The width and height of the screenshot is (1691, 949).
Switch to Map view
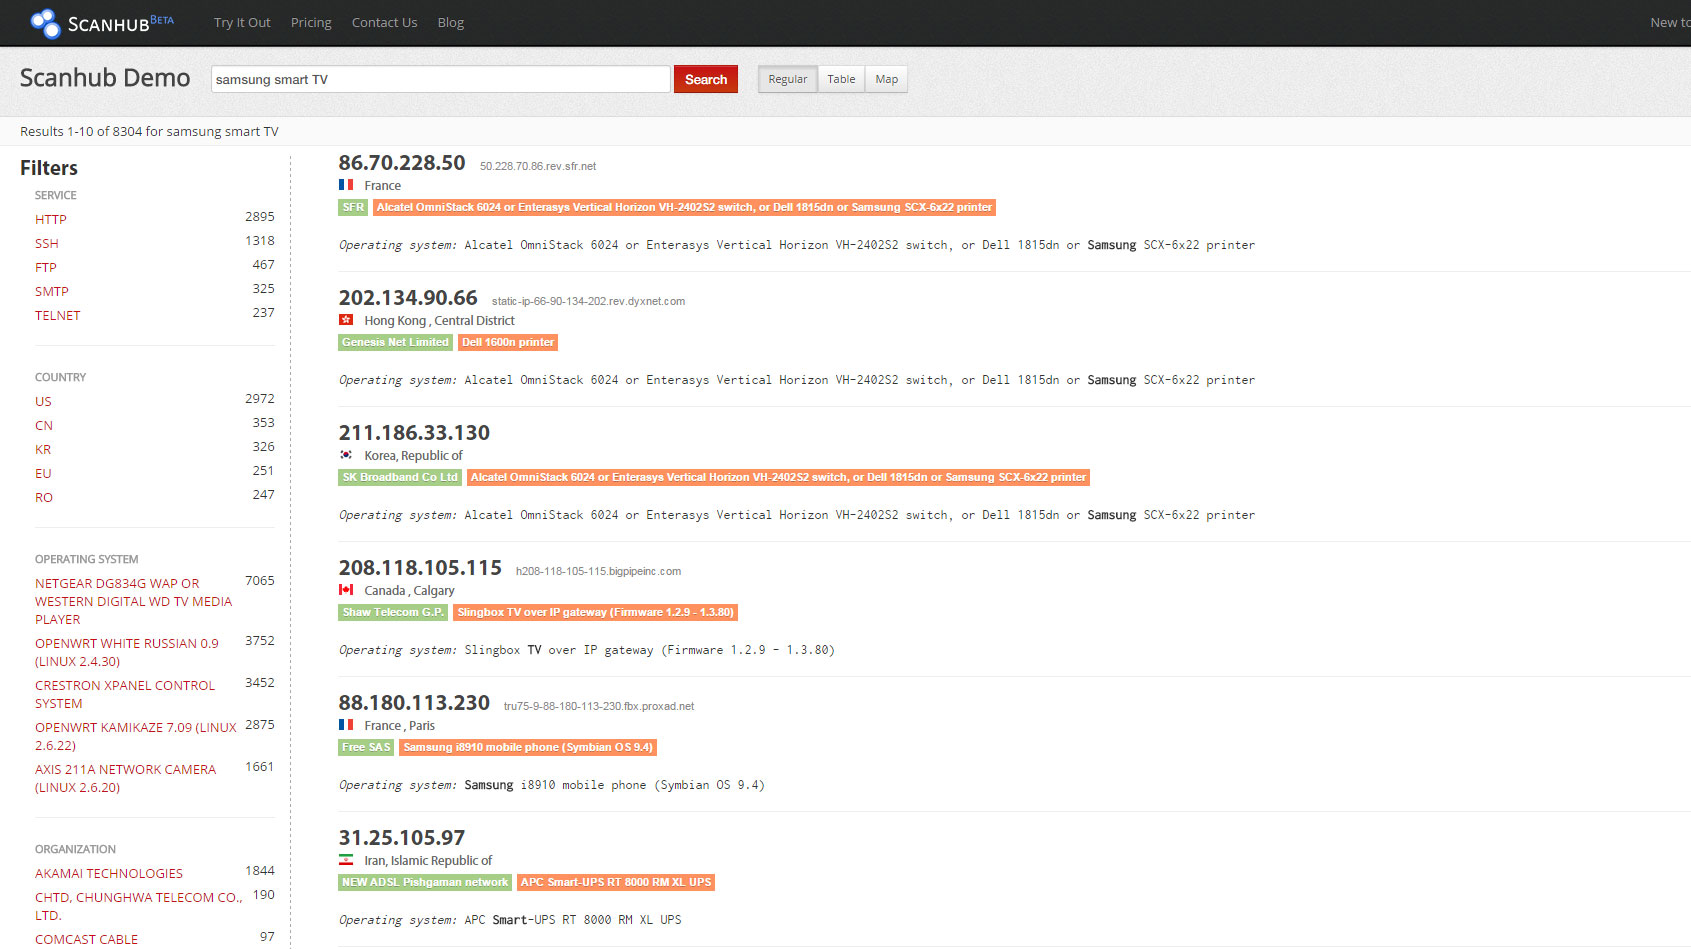[886, 79]
